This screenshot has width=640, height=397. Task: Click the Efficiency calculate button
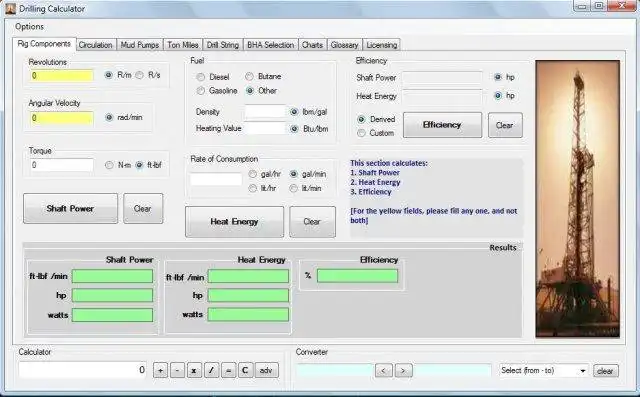click(x=442, y=125)
